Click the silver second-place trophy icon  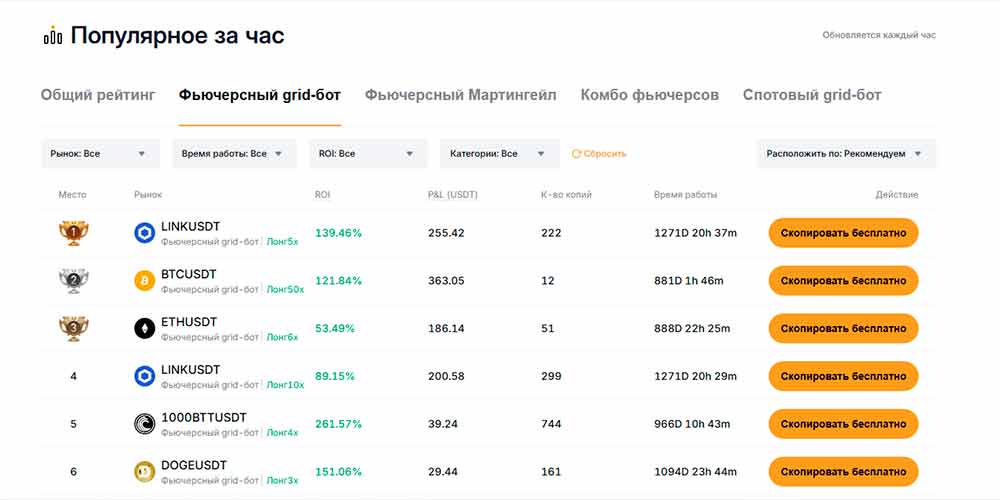click(73, 281)
